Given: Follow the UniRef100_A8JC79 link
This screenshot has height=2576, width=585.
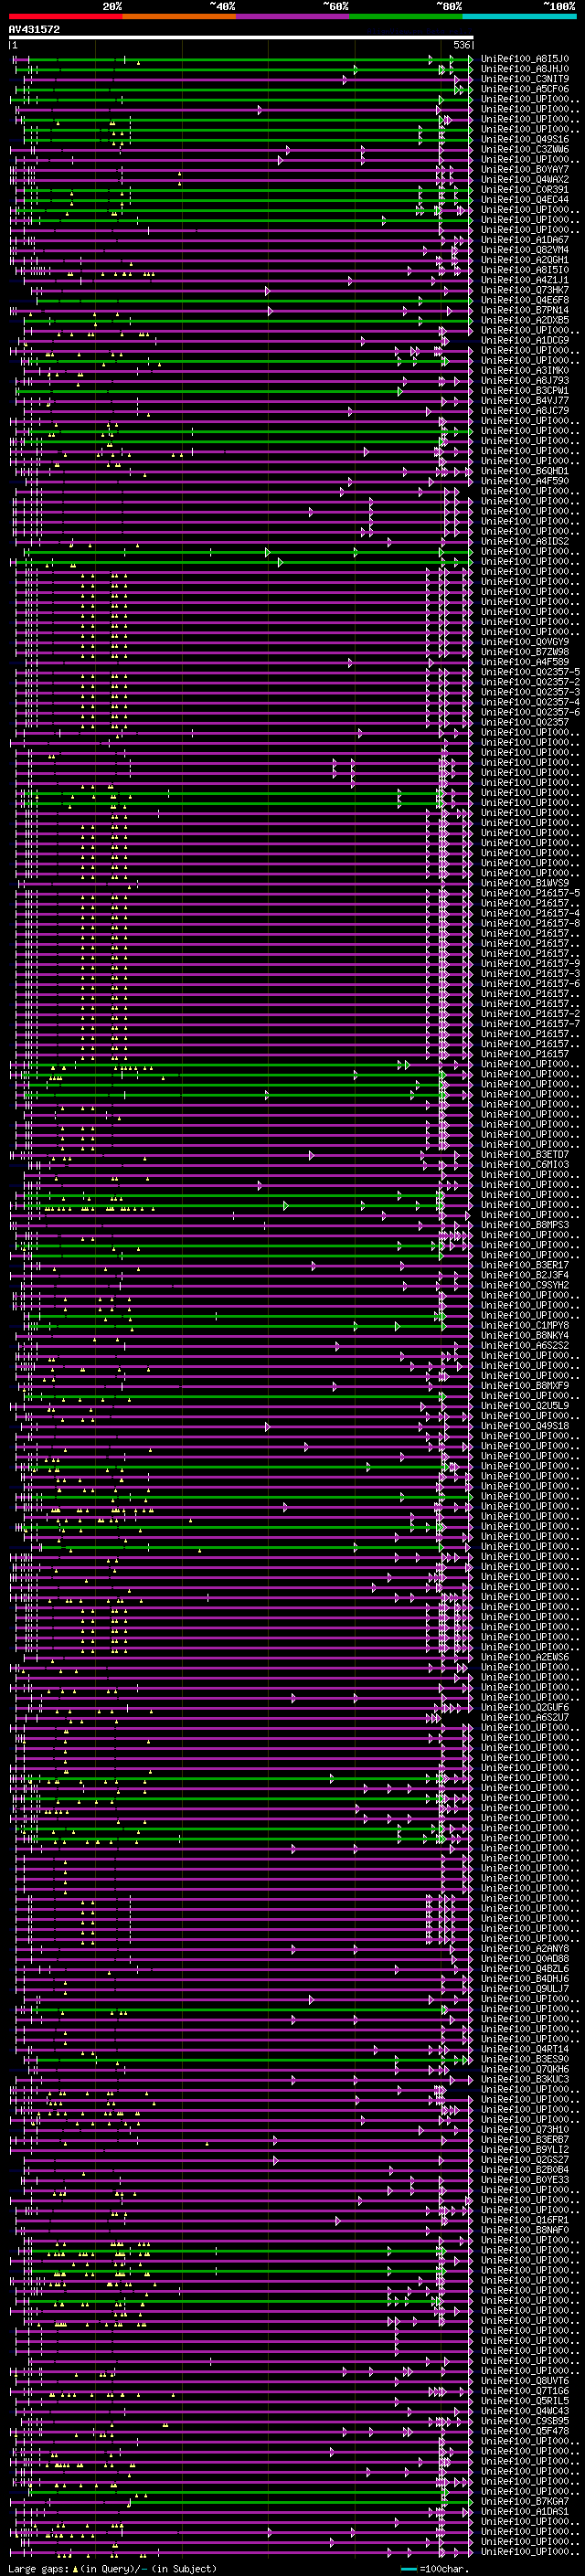Looking at the screenshot, I should click(524, 410).
